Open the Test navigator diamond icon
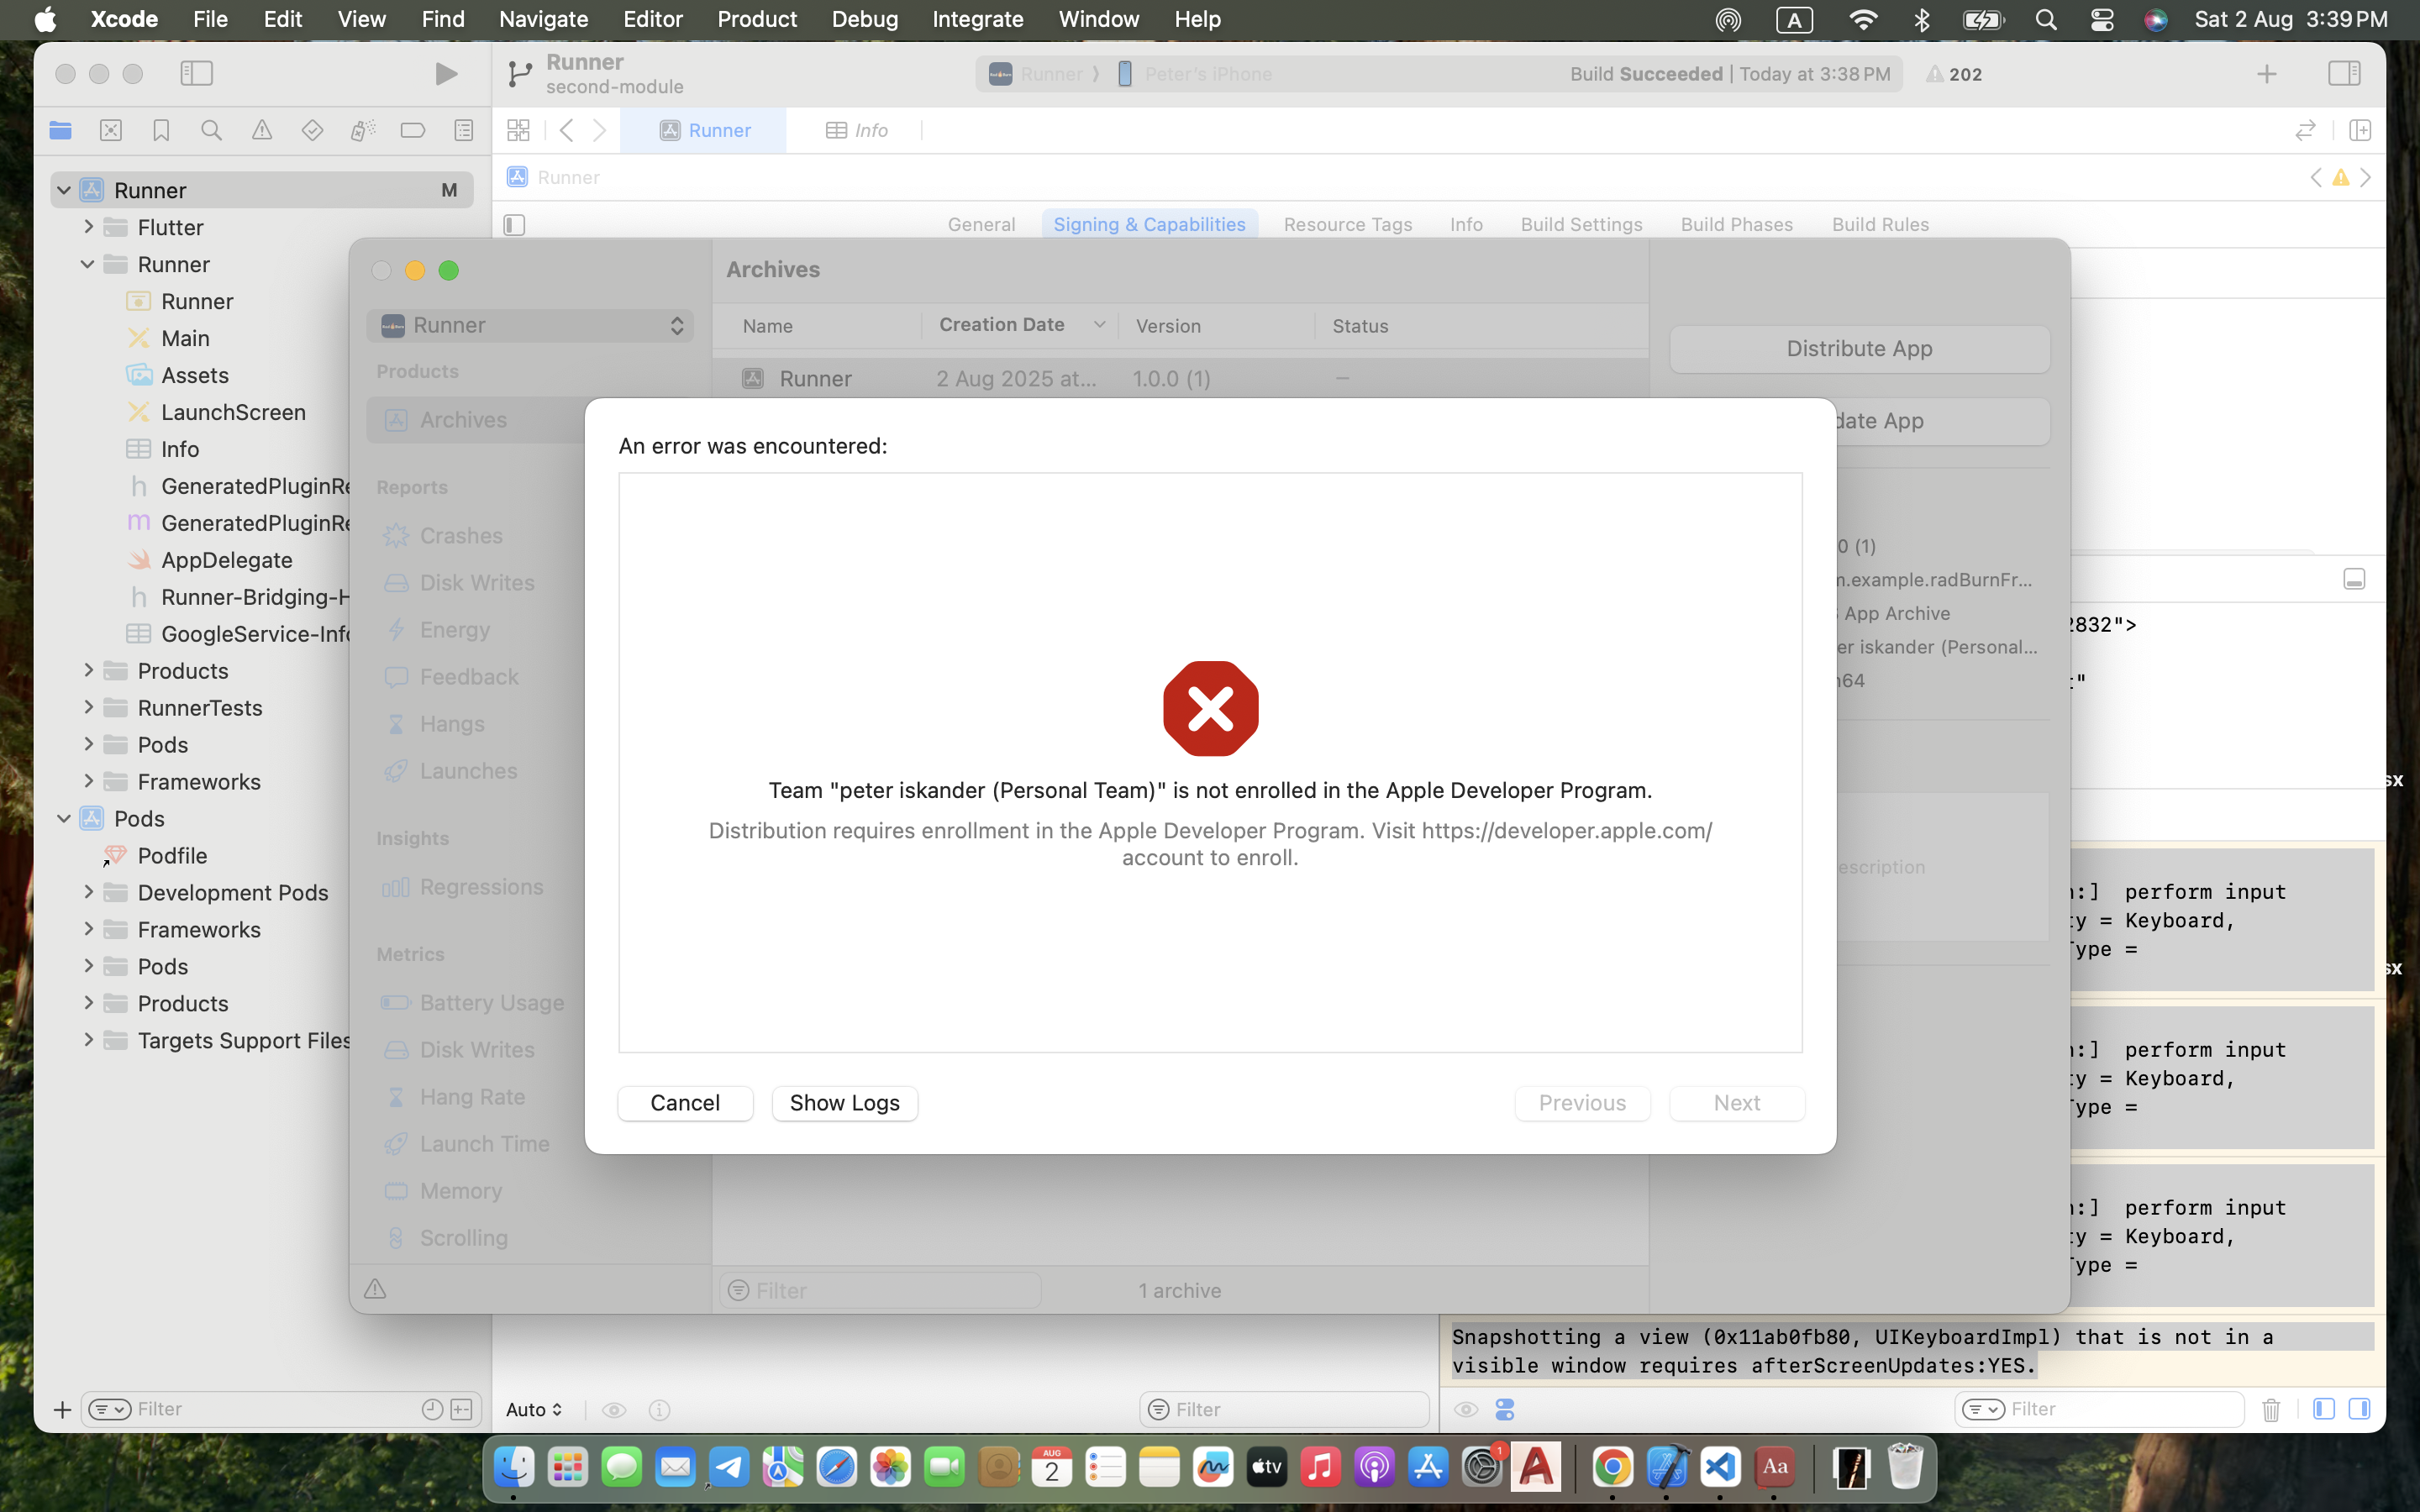2420x1512 pixels. point(312,130)
